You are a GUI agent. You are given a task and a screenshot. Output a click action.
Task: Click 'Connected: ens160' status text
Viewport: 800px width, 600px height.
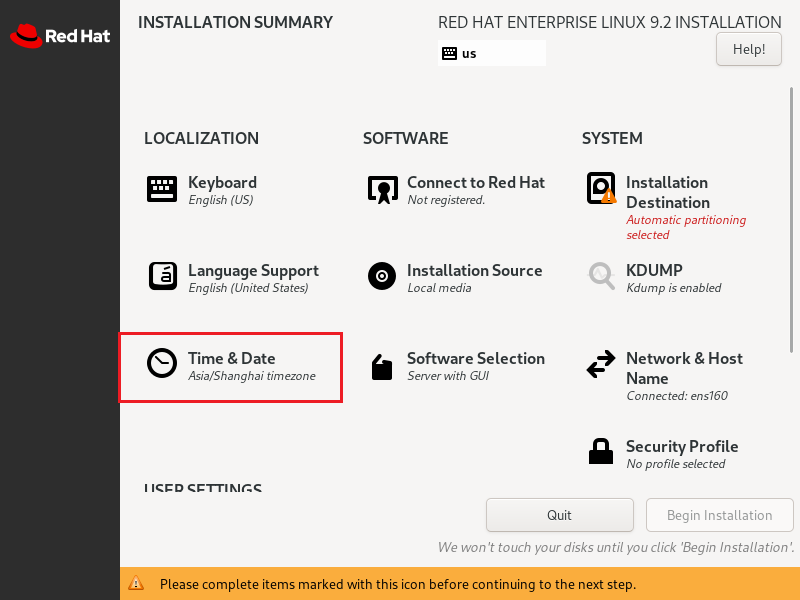point(677,396)
